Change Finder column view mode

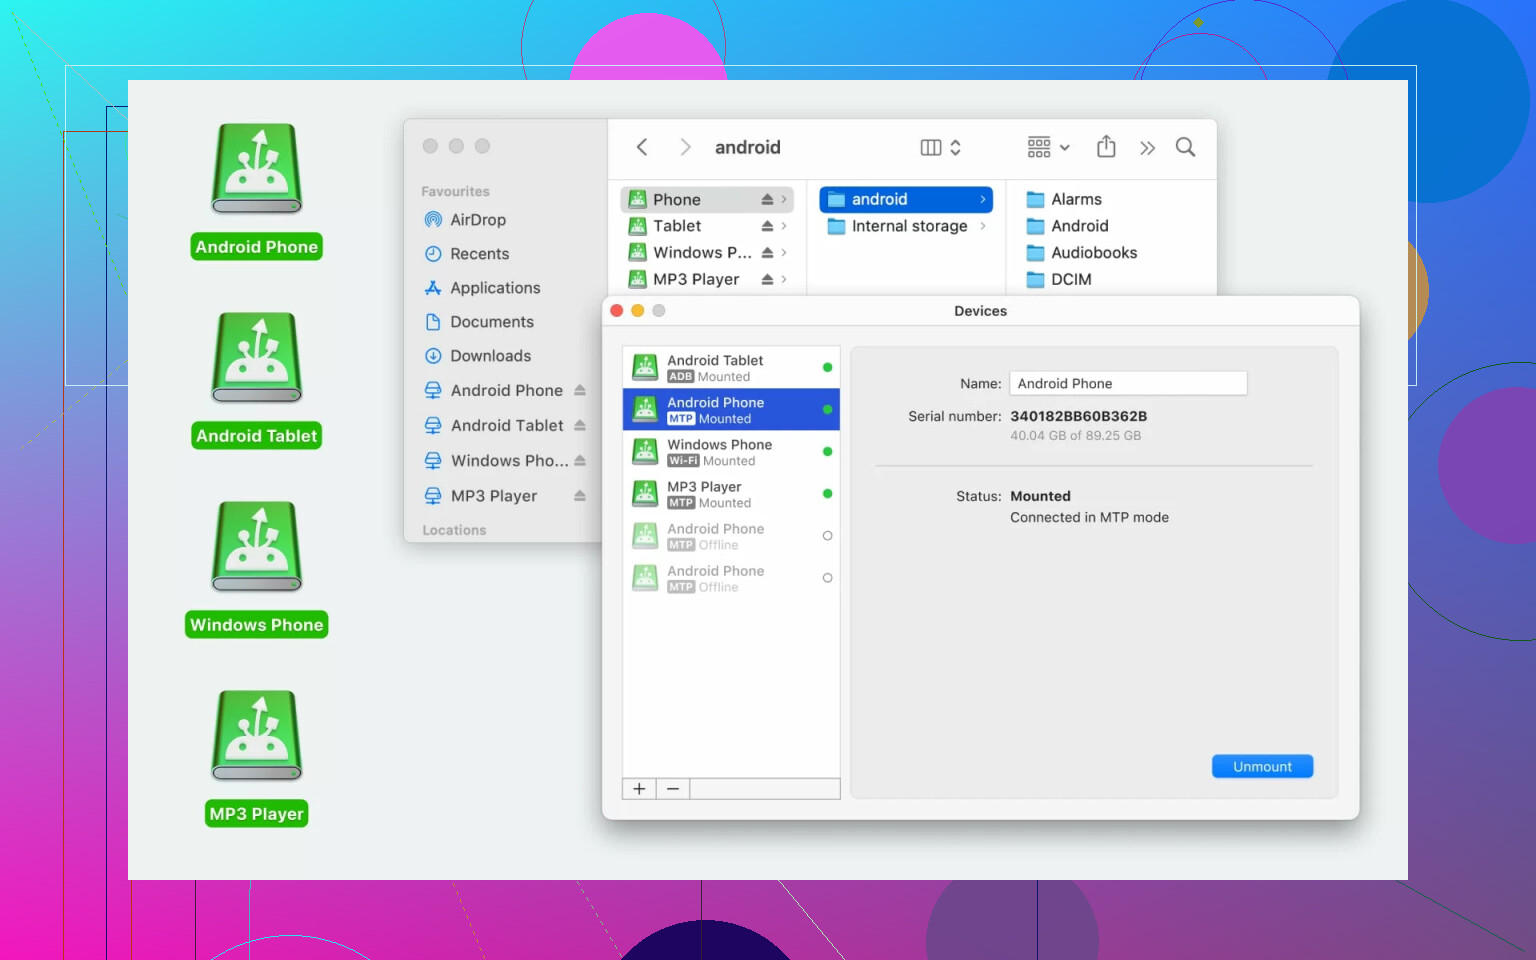point(941,147)
